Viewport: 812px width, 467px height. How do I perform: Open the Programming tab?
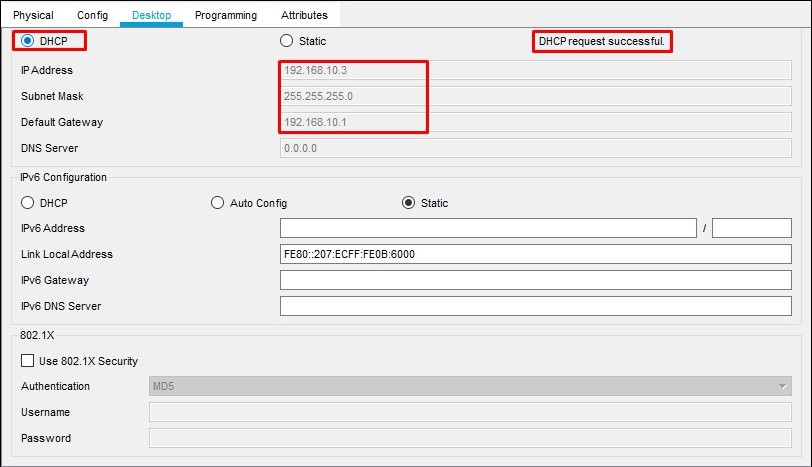pyautogui.click(x=226, y=15)
